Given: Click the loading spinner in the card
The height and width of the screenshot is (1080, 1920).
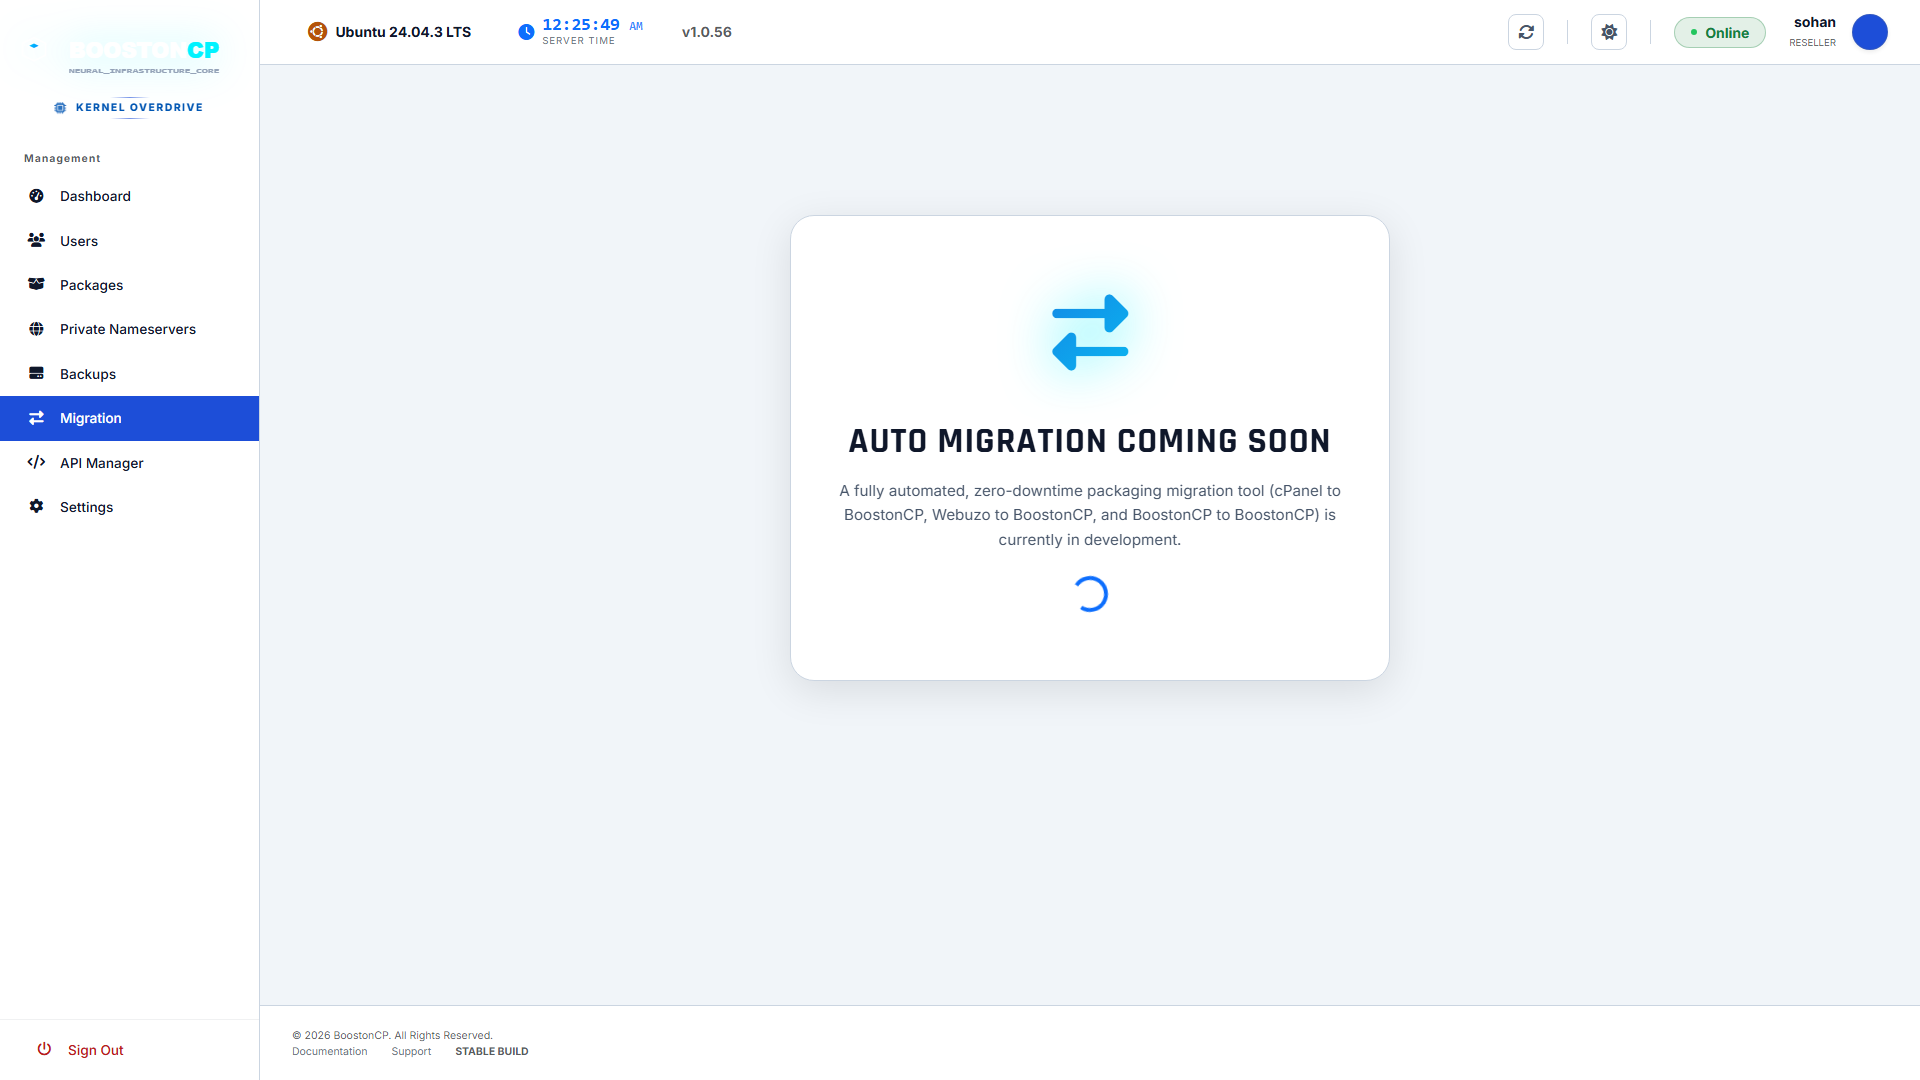Looking at the screenshot, I should click(1090, 594).
